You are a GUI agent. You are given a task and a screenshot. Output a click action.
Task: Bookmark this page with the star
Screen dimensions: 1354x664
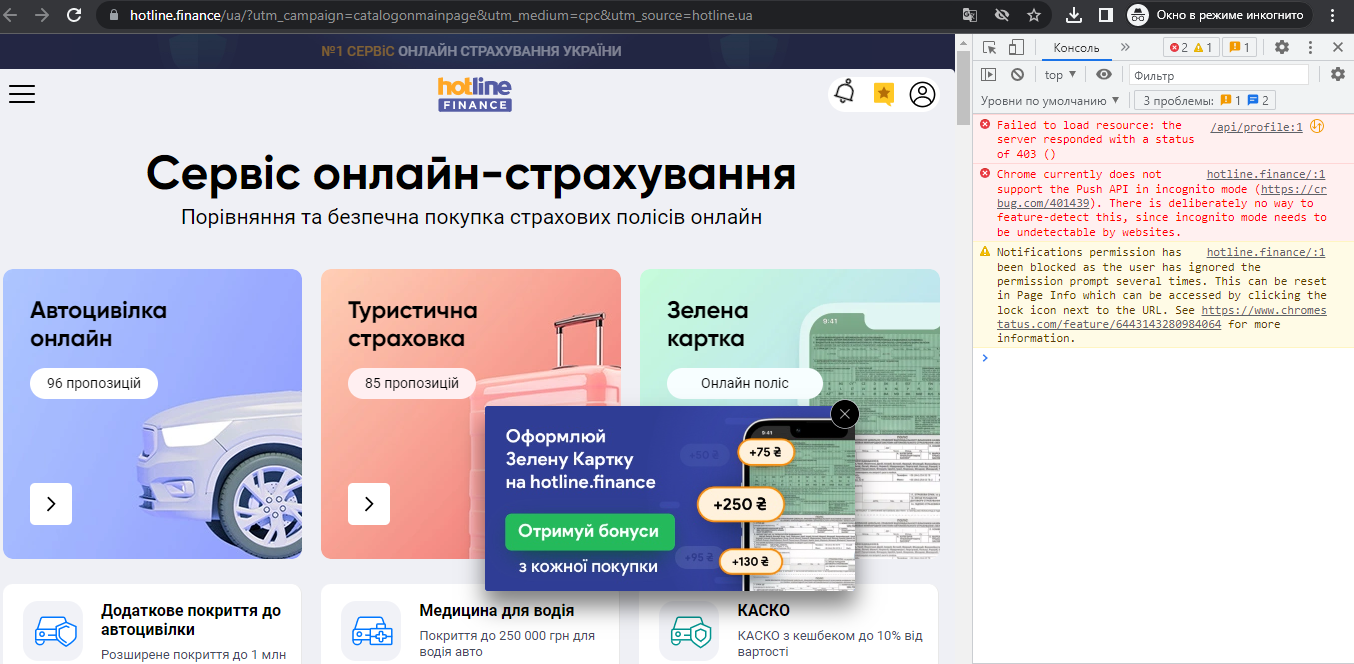[1034, 15]
